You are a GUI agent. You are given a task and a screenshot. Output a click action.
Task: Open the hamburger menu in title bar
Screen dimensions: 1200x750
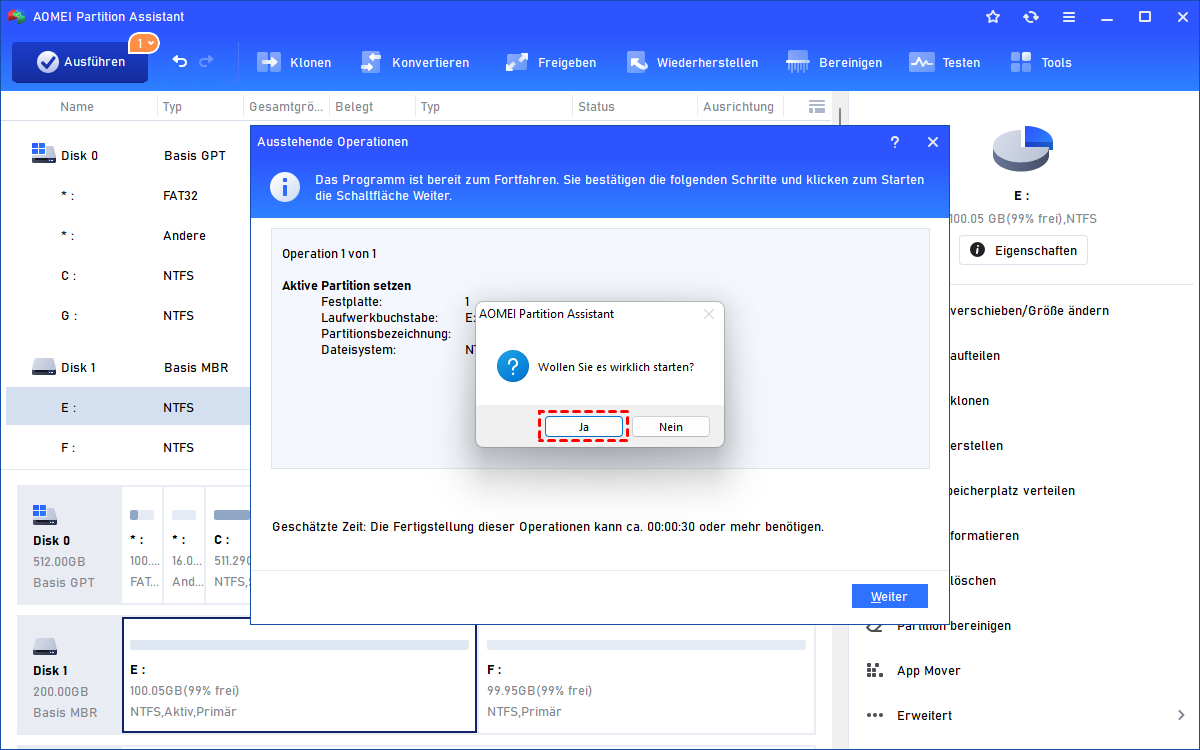(1069, 17)
